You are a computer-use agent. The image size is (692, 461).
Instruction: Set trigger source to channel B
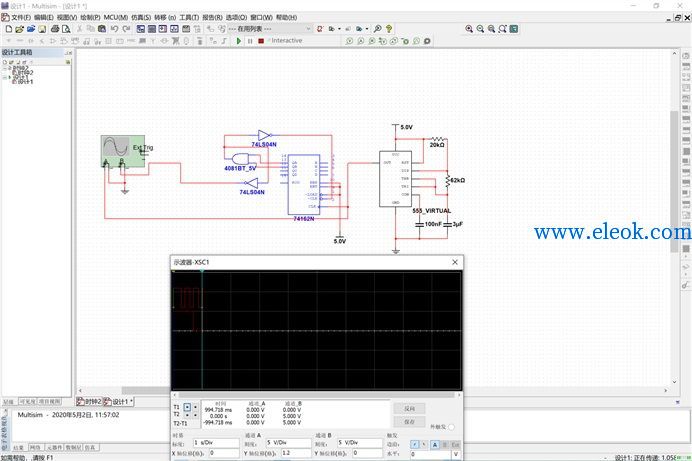pyautogui.click(x=445, y=444)
